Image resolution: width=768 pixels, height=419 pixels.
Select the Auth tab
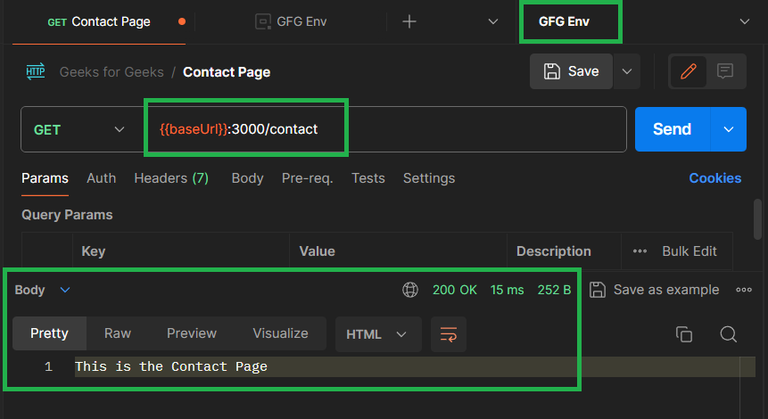click(101, 178)
